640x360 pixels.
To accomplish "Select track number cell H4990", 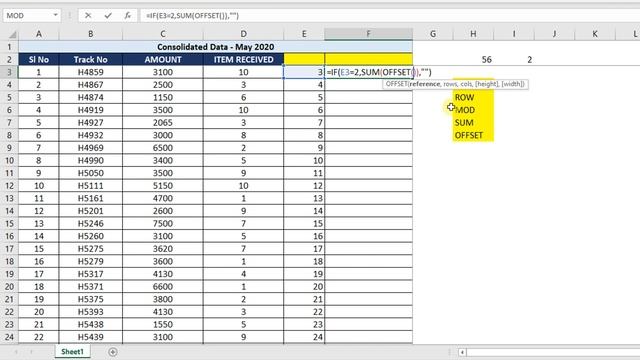I will pos(91,160).
